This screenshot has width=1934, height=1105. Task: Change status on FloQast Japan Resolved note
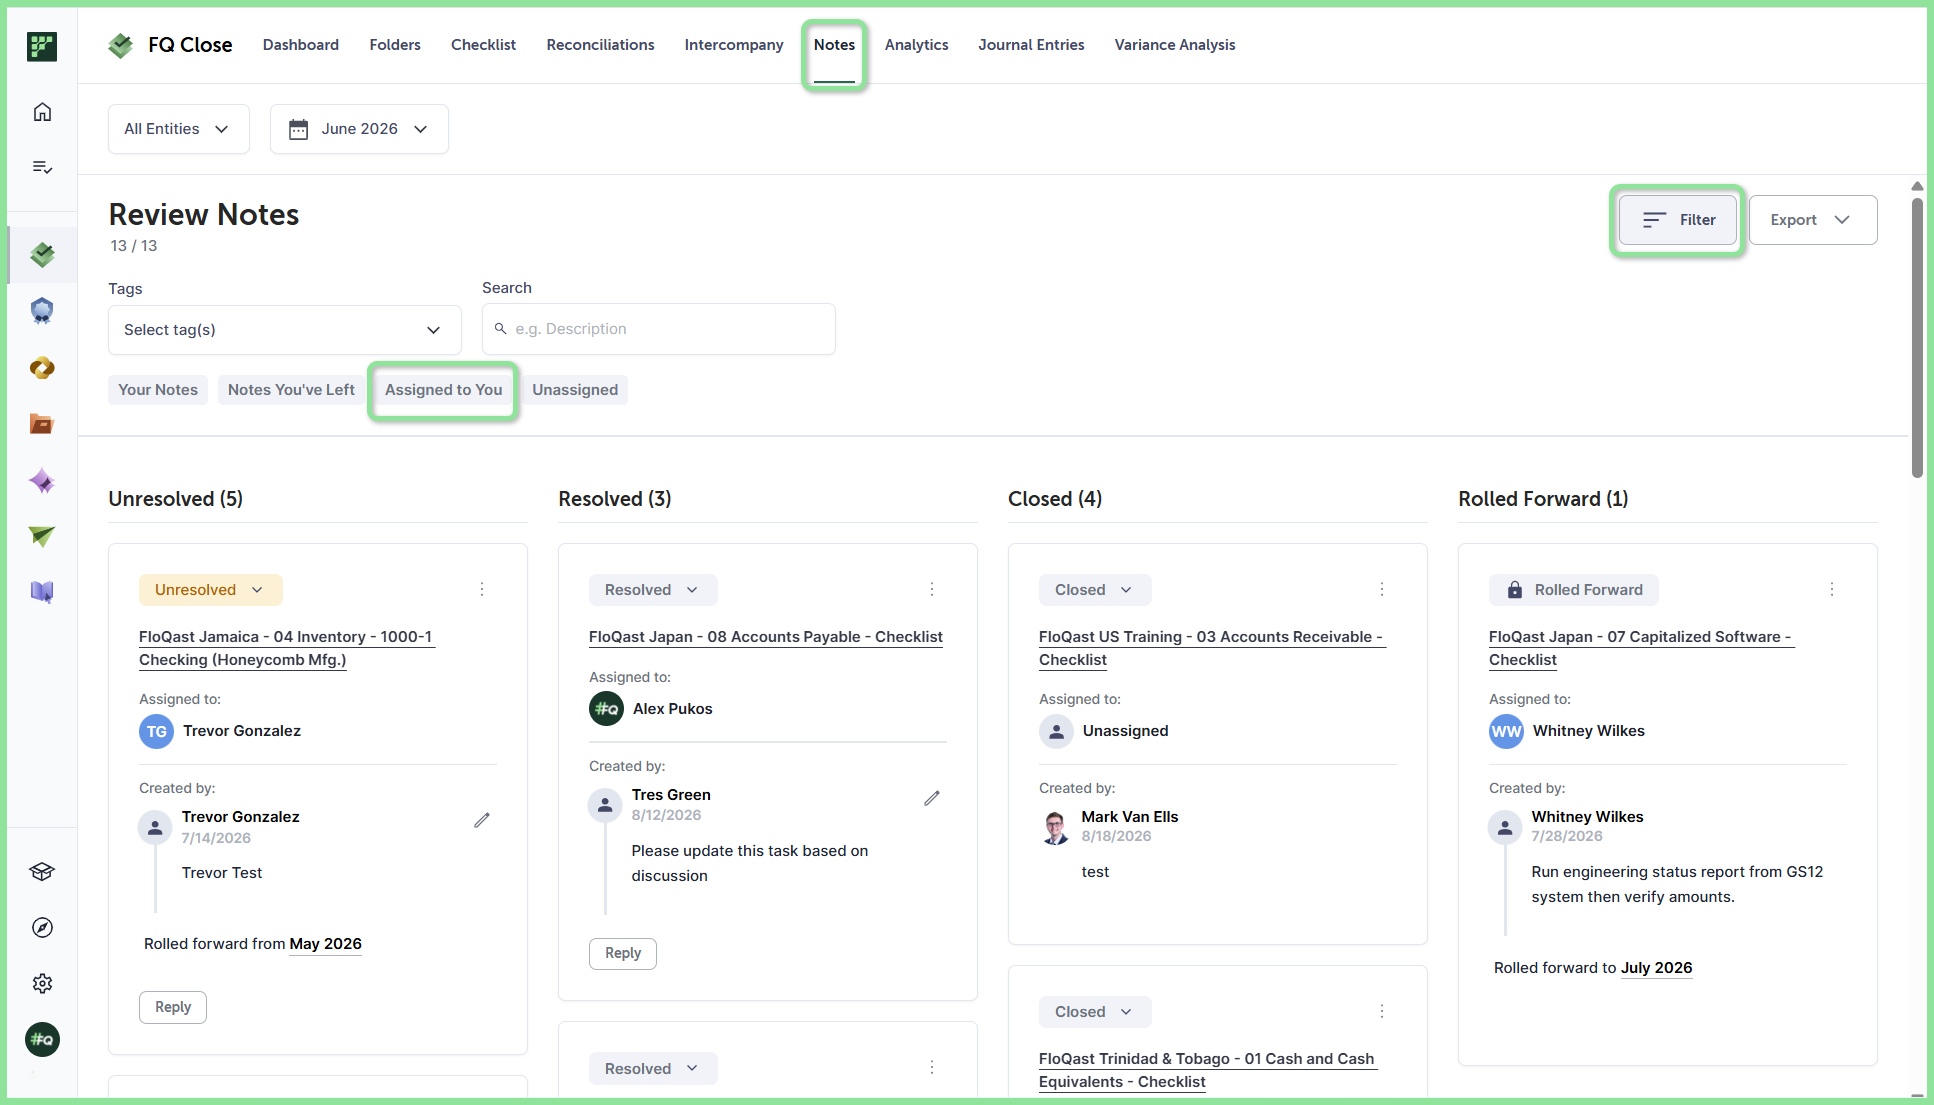653,590
